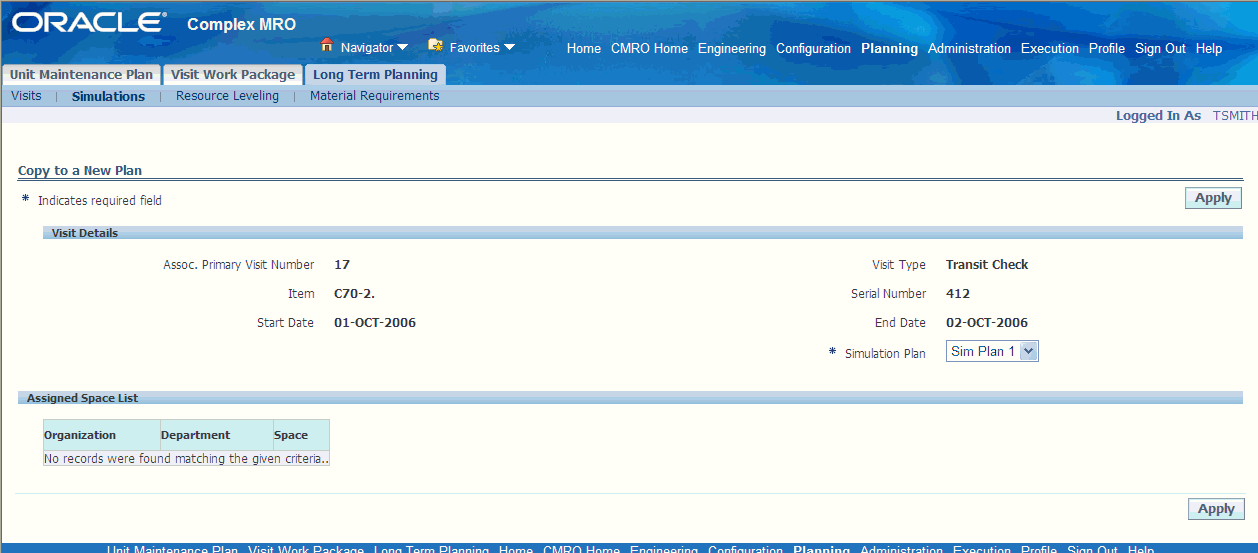The image size is (1258, 553).
Task: Open the top CMRO Home link
Action: click(649, 48)
